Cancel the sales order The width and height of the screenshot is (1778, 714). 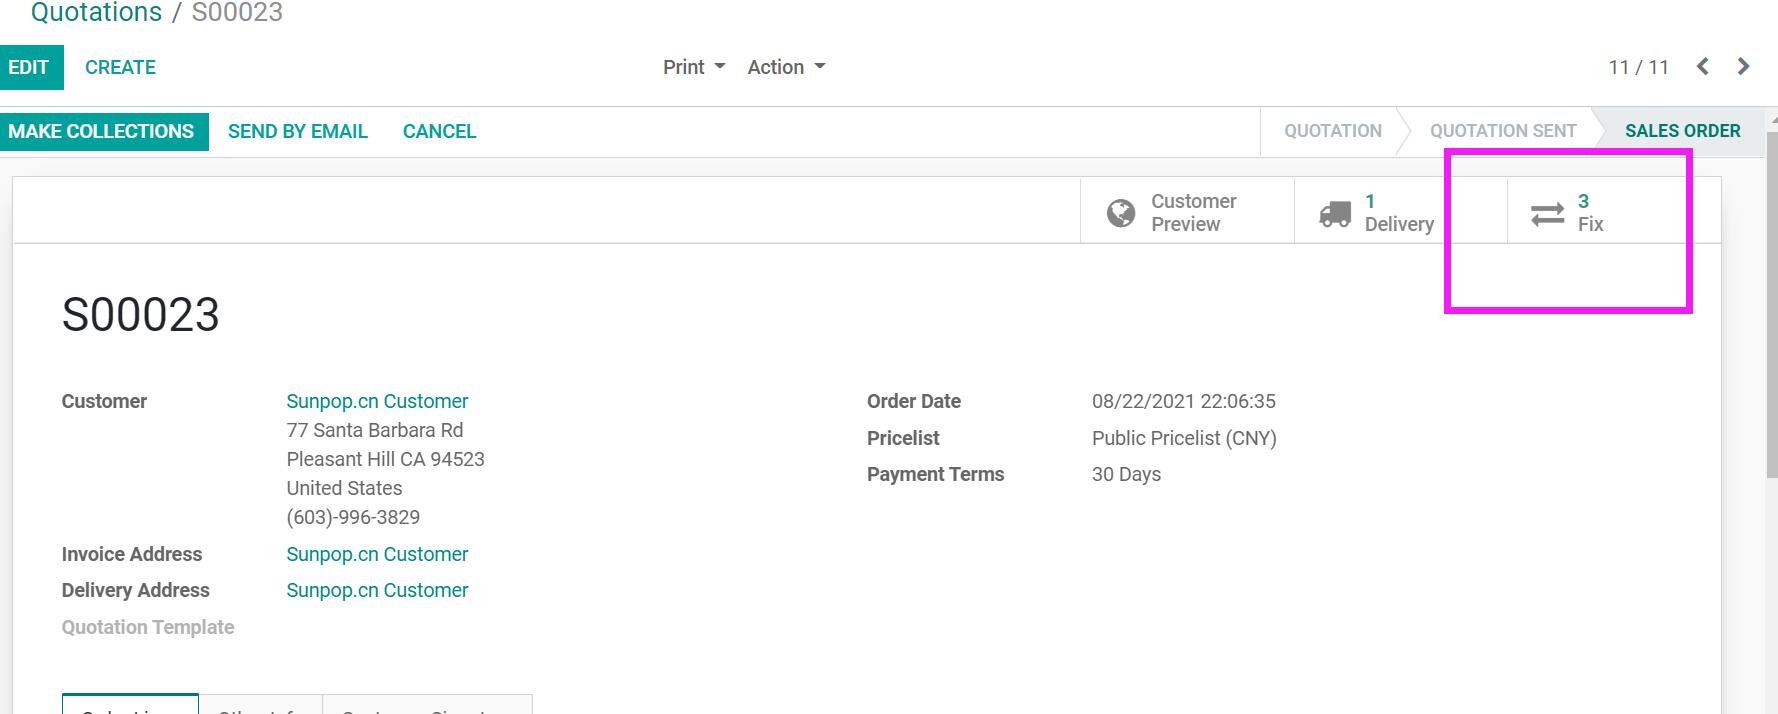pyautogui.click(x=439, y=131)
